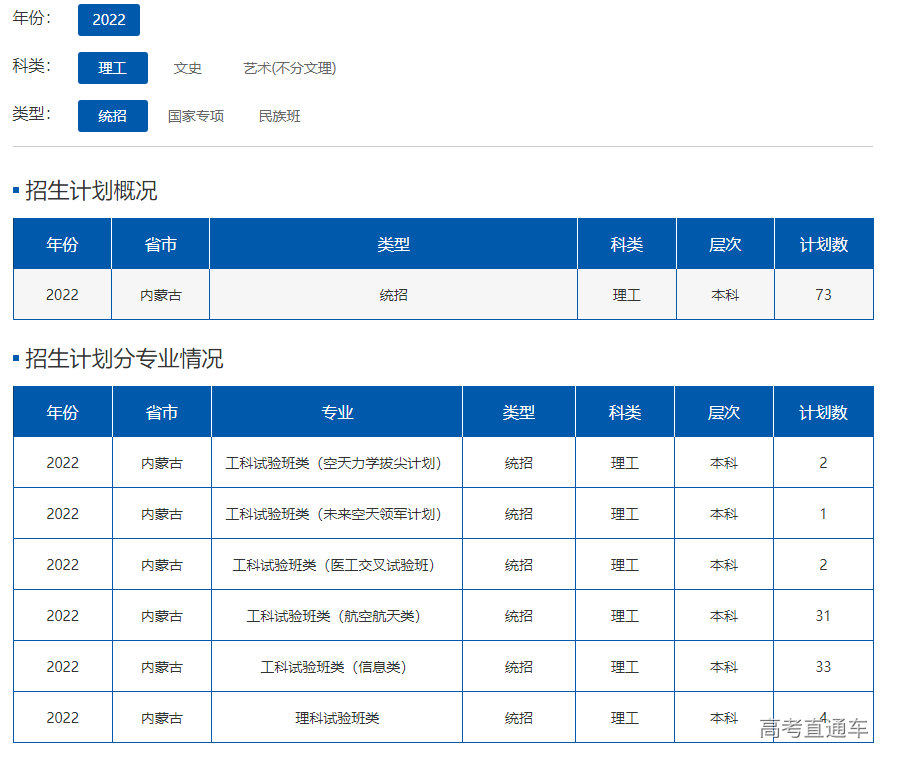Screen dimensions: 897x768
Task: Click 内蒙古 in the overview table row
Action: 161,295
